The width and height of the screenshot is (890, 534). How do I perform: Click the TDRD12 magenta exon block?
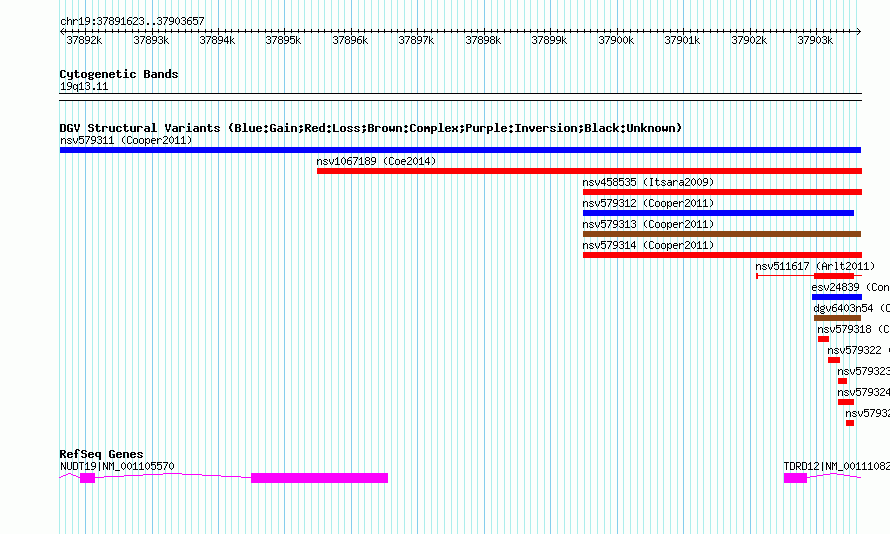(795, 478)
